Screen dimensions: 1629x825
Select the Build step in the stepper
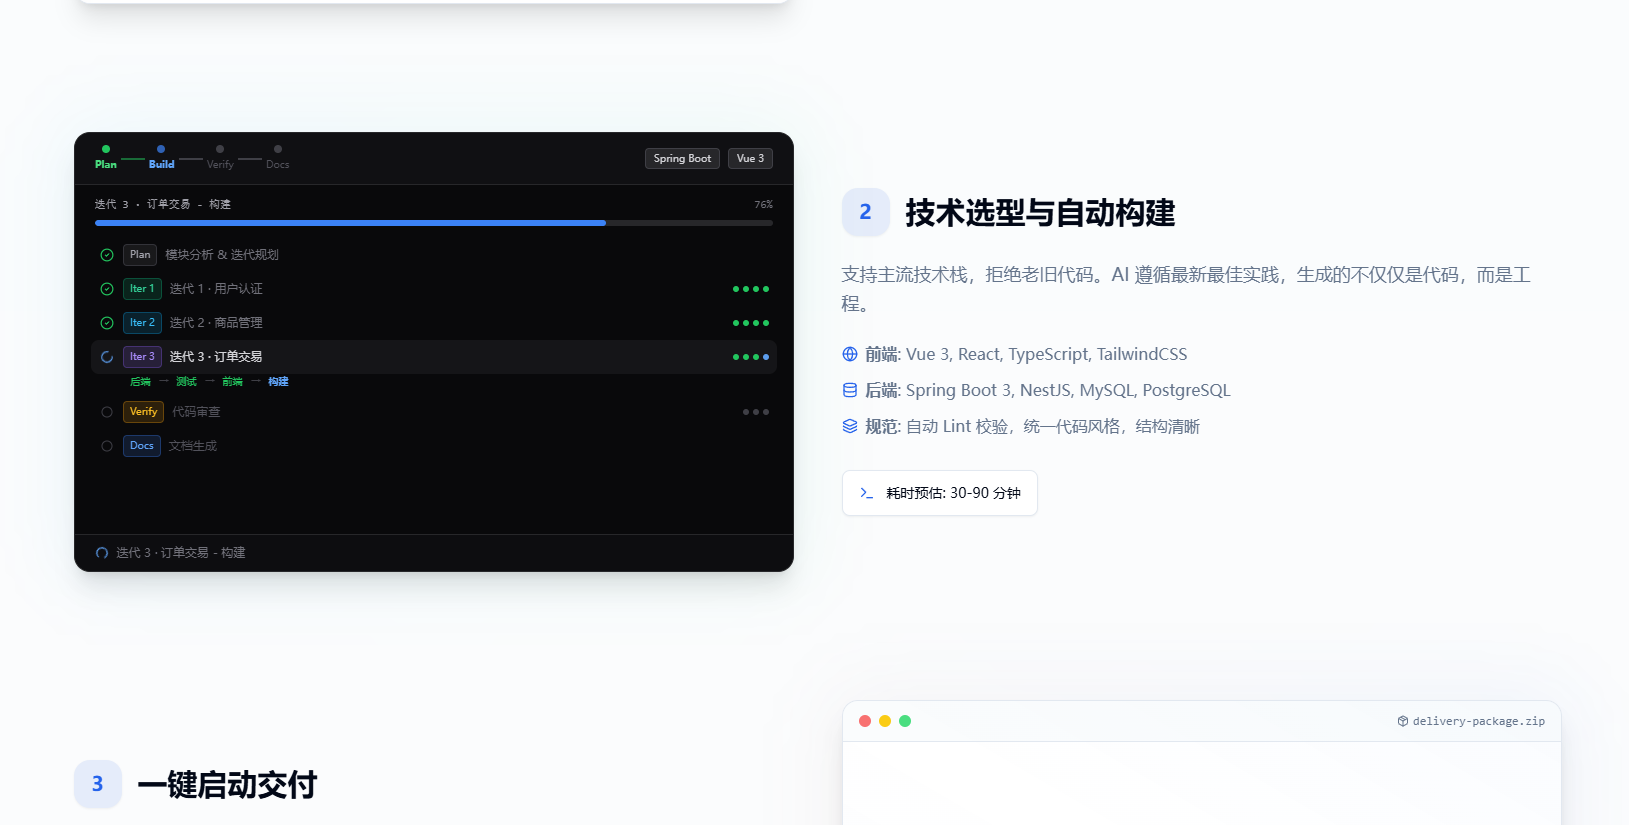coord(161,158)
